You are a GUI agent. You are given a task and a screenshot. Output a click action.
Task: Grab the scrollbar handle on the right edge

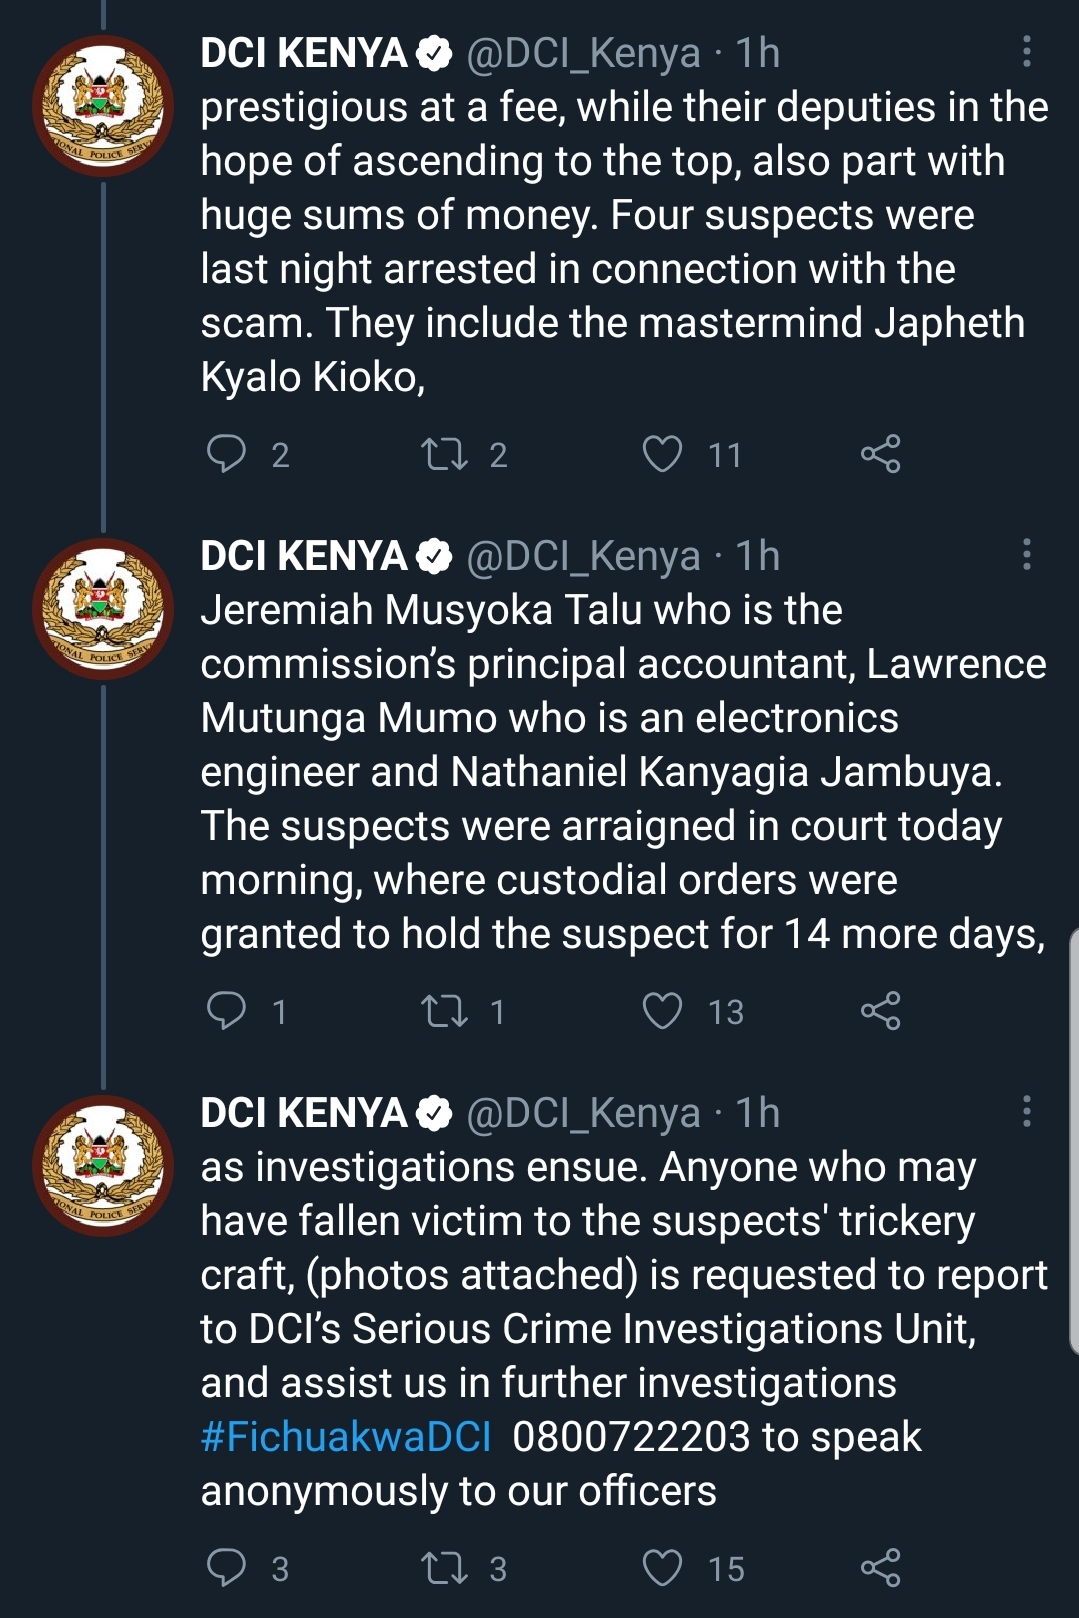tap(1073, 1140)
